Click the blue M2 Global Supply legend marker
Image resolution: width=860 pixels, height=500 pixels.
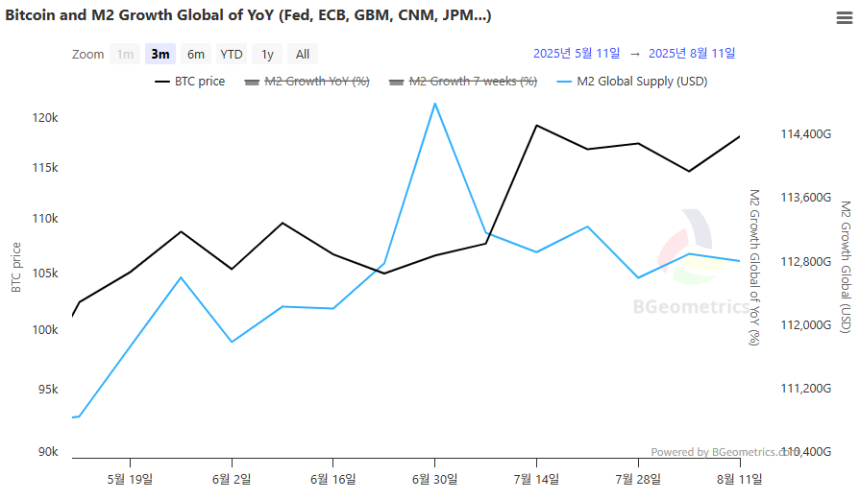tap(564, 82)
